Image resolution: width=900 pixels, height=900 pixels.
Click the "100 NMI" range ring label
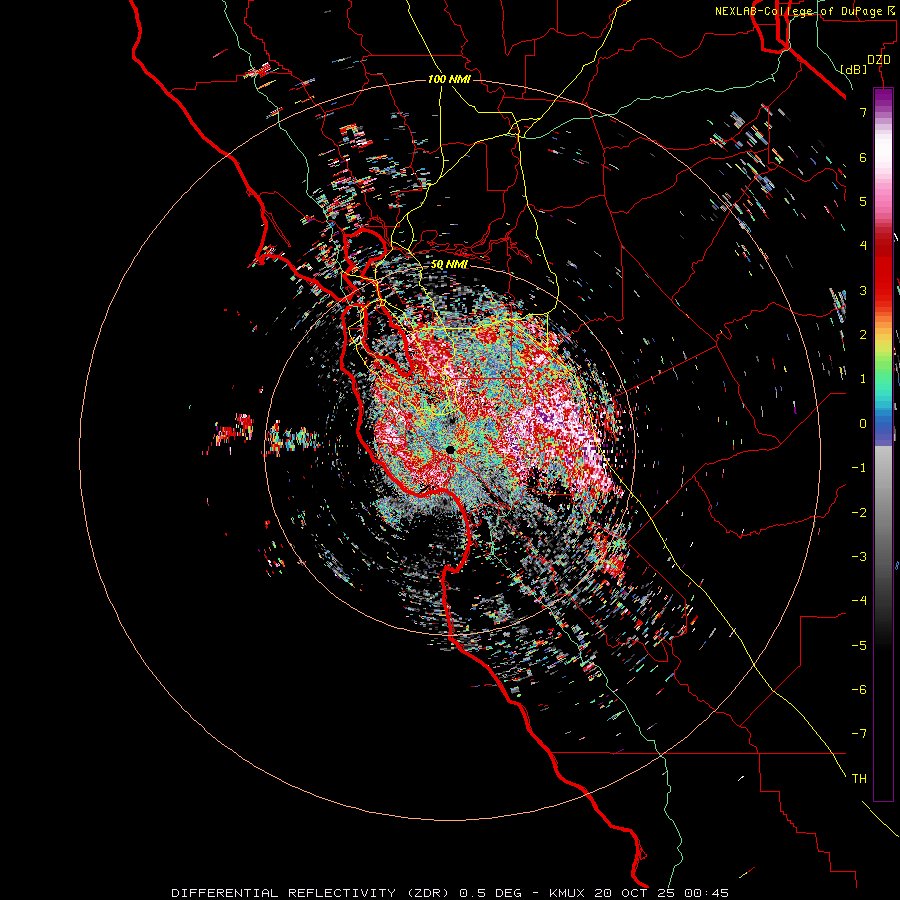tap(449, 79)
